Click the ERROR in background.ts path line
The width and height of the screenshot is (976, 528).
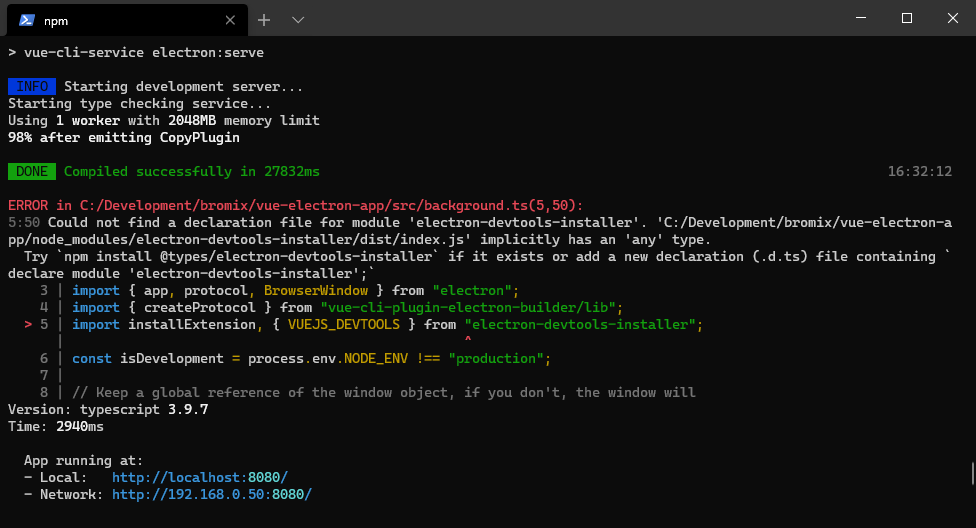click(x=296, y=205)
